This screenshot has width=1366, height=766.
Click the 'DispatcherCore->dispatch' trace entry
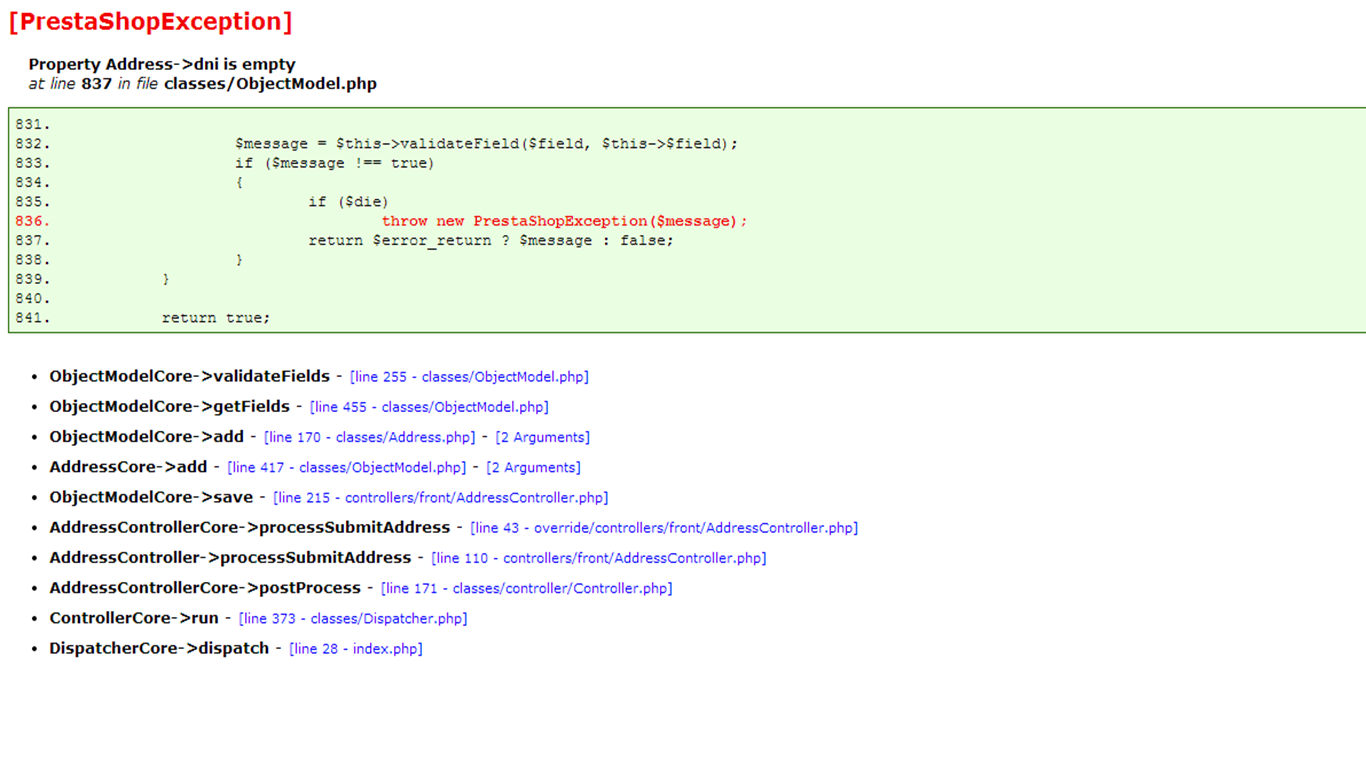coord(160,648)
